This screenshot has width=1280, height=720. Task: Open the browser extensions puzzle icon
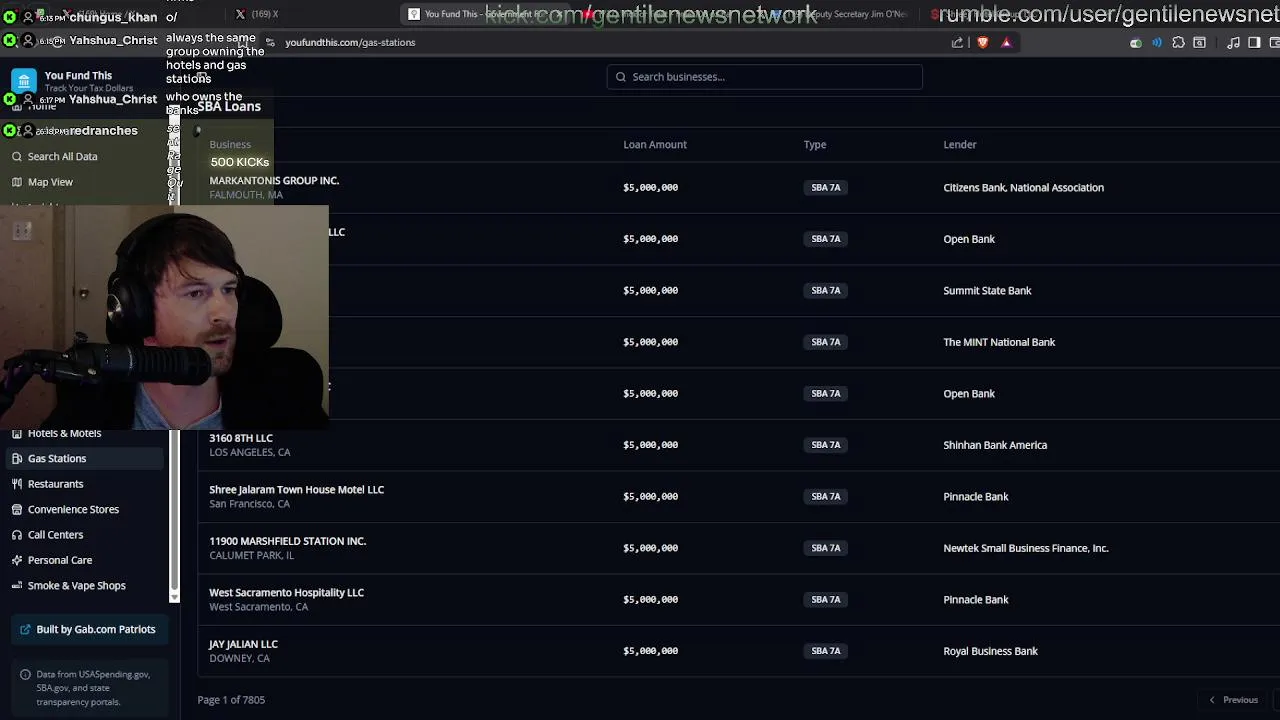pos(1178,42)
